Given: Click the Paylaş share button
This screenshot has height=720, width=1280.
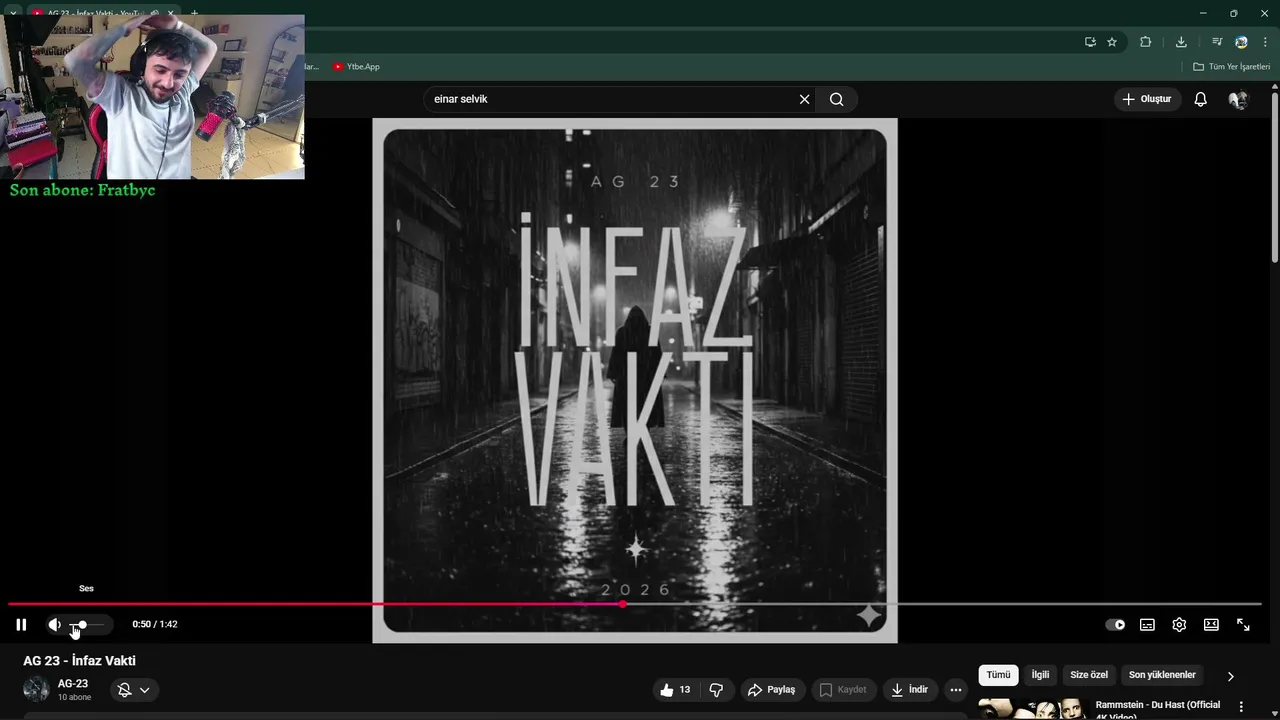Looking at the screenshot, I should pos(771,690).
